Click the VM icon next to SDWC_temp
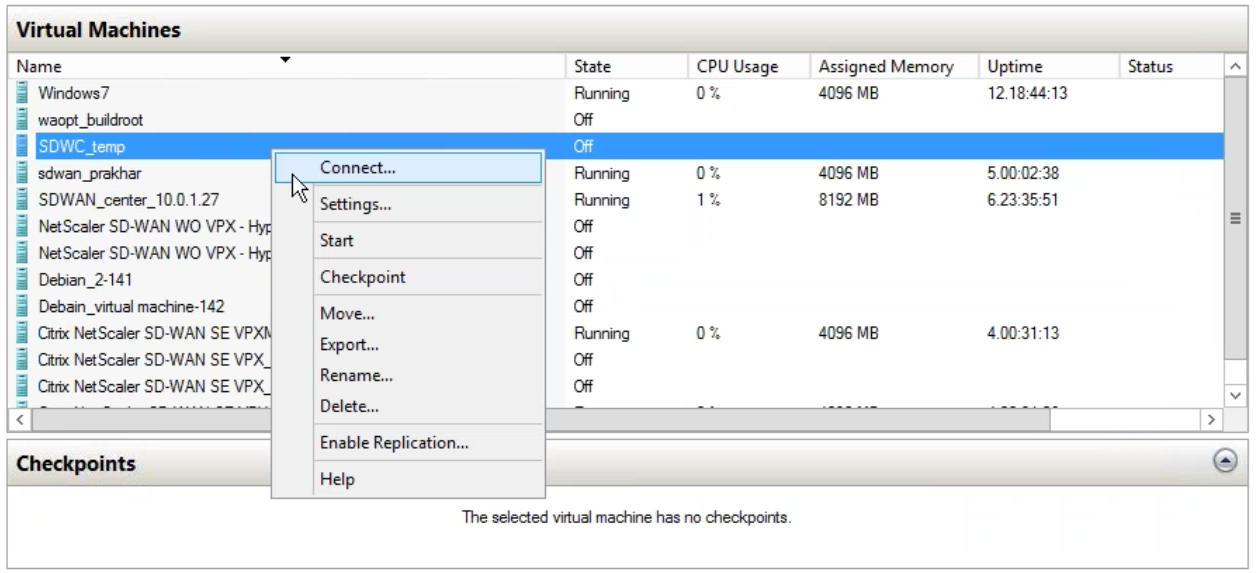1256x573 pixels. click(22, 147)
